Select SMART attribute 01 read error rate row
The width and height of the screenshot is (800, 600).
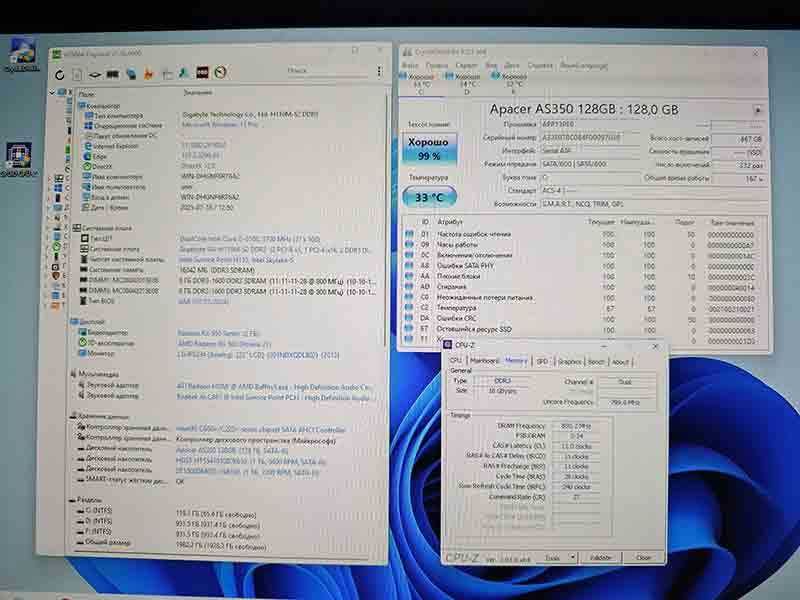pos(584,234)
